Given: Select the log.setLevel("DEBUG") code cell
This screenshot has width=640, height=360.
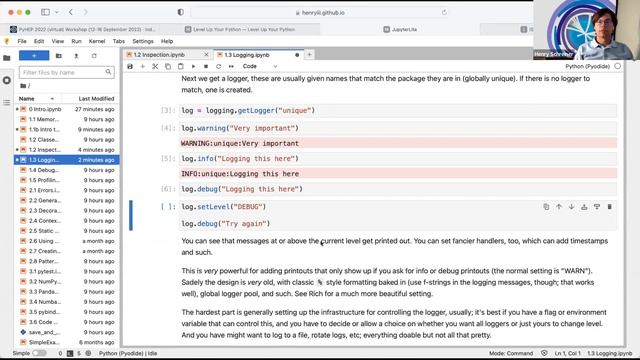Looking at the screenshot, I should pyautogui.click(x=398, y=216).
